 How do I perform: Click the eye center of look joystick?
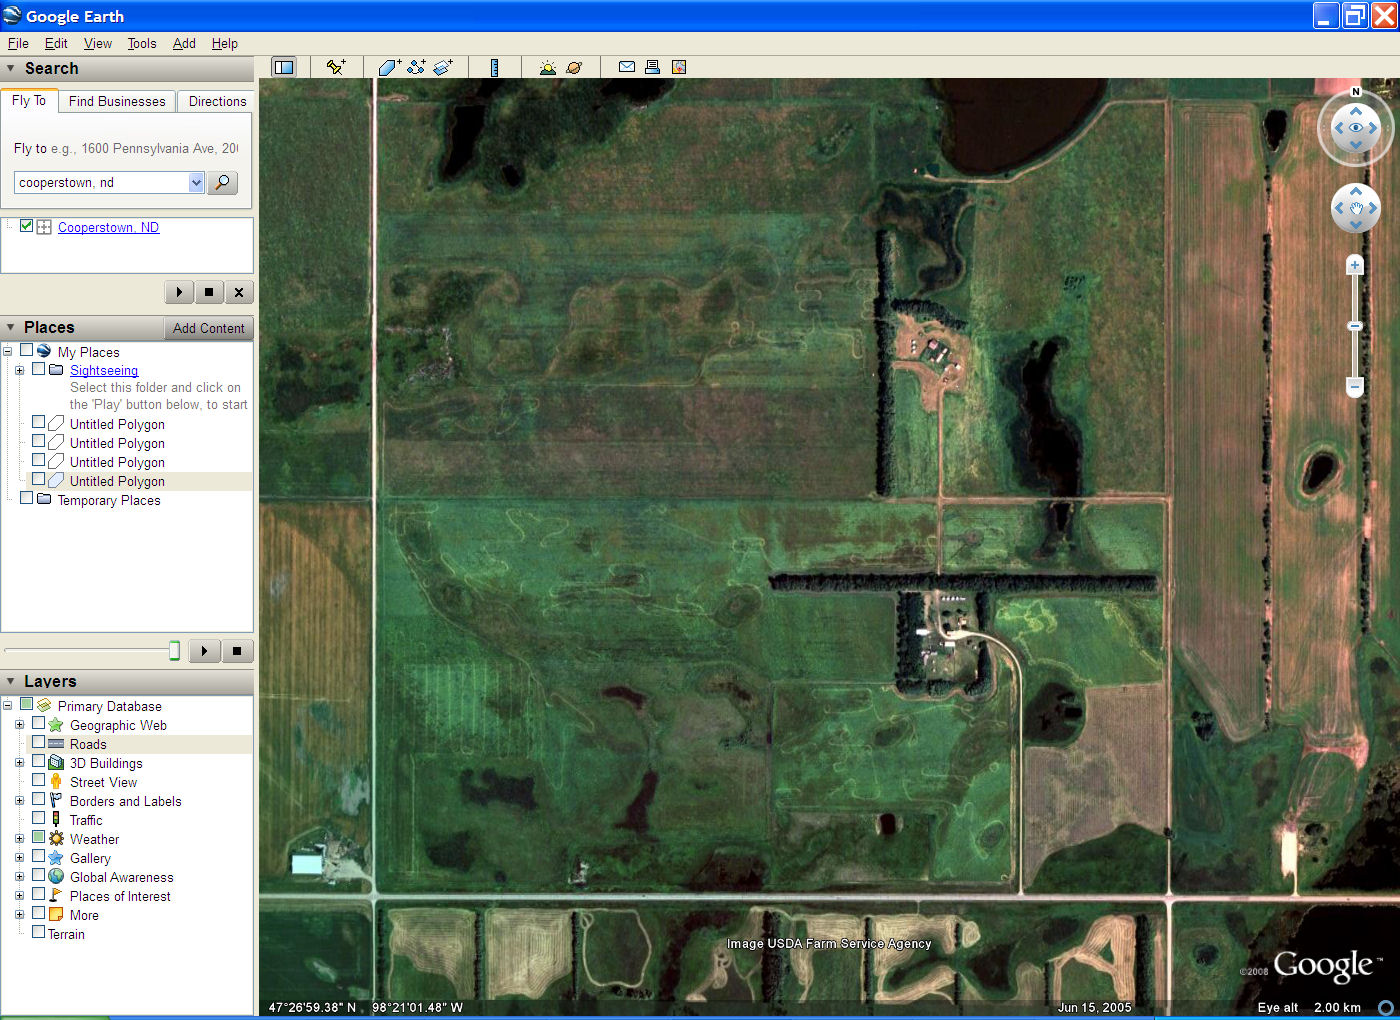point(1356,127)
